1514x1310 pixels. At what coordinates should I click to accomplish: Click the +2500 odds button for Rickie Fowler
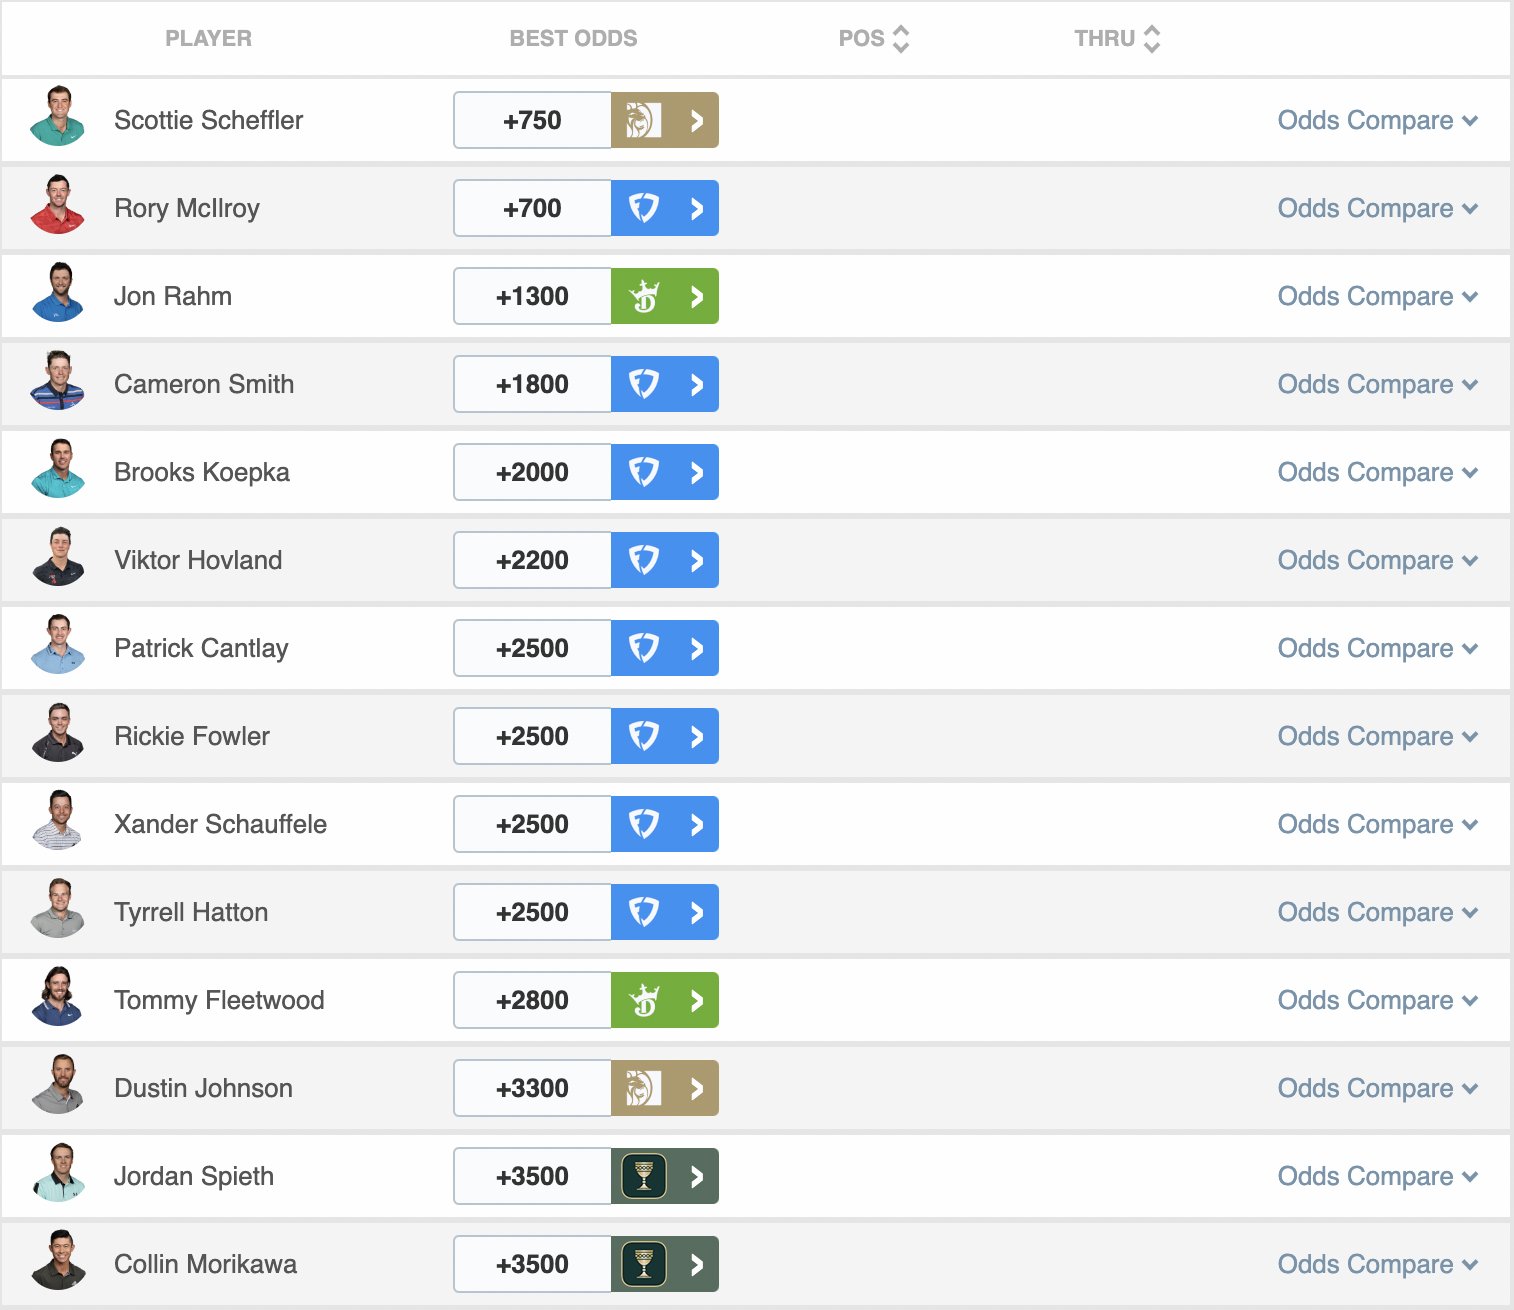tap(531, 736)
